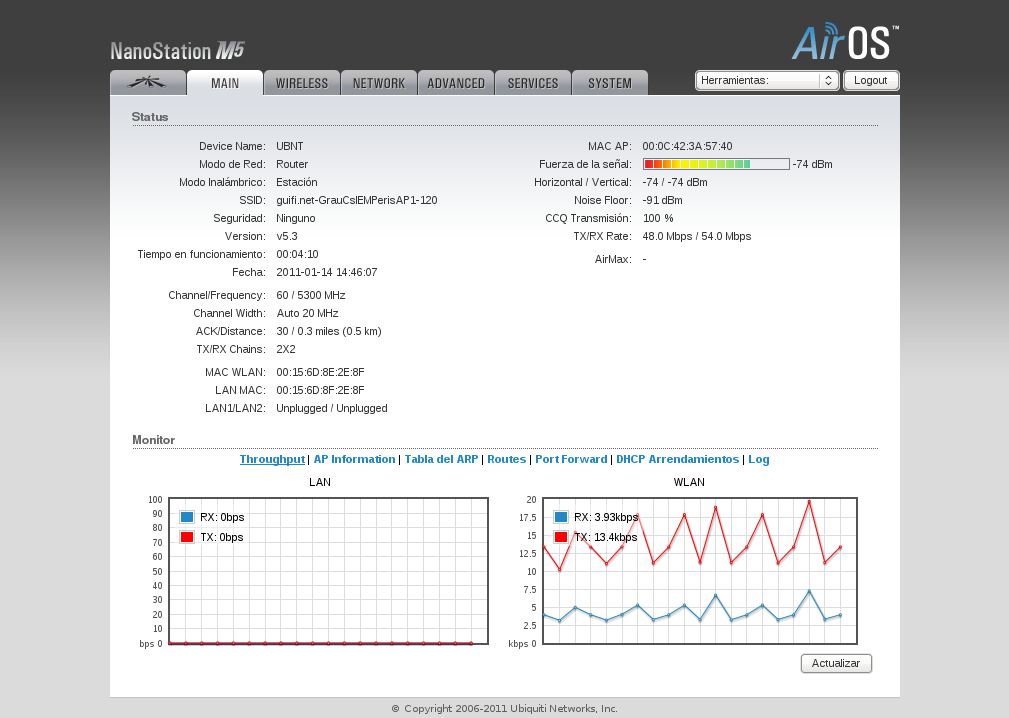The image size is (1009, 718).
Task: Switch to the Wireless tab
Action: coord(302,83)
